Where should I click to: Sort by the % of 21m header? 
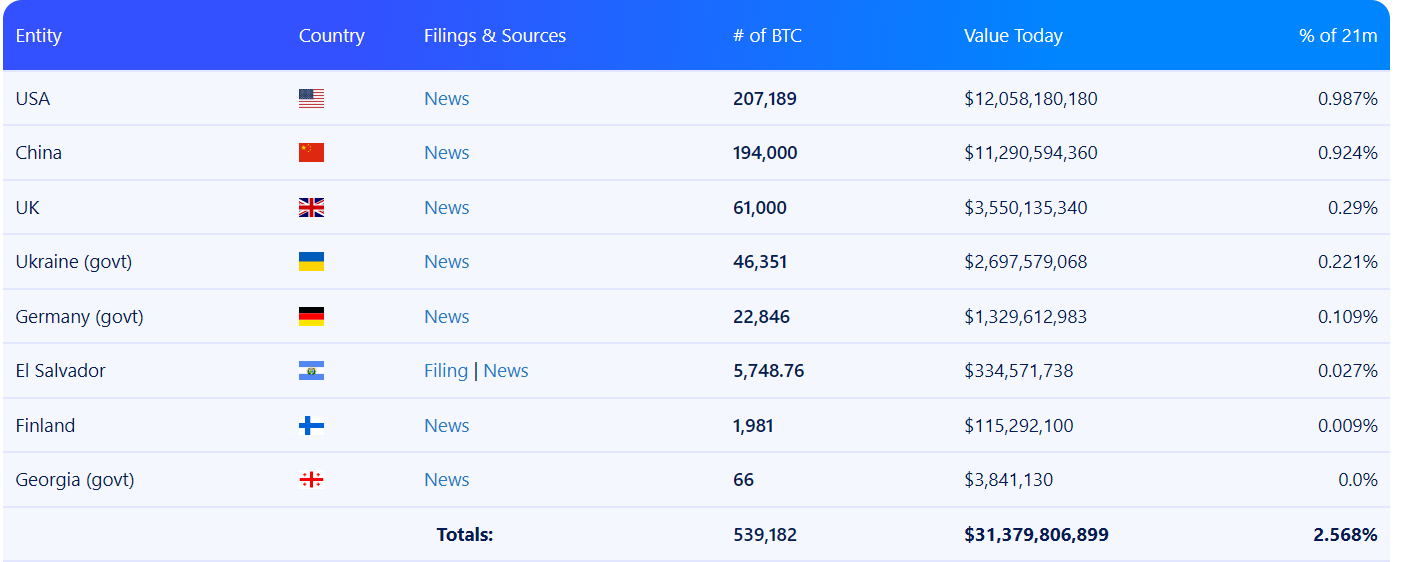pyautogui.click(x=1337, y=36)
